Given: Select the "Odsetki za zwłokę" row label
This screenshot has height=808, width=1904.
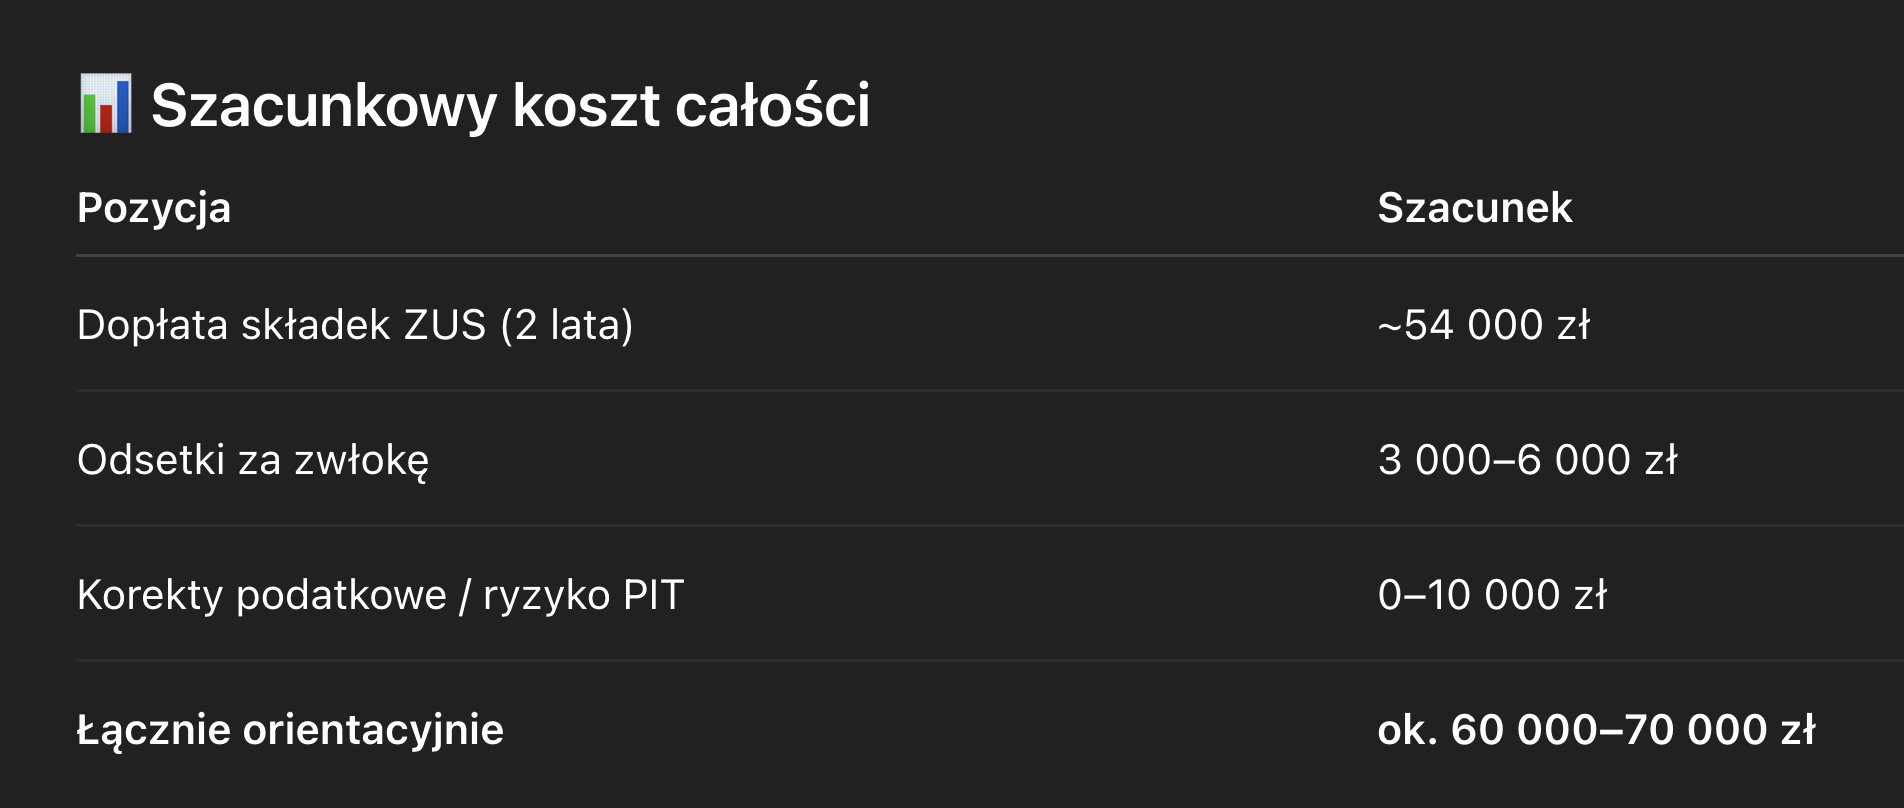Looking at the screenshot, I should tap(253, 460).
